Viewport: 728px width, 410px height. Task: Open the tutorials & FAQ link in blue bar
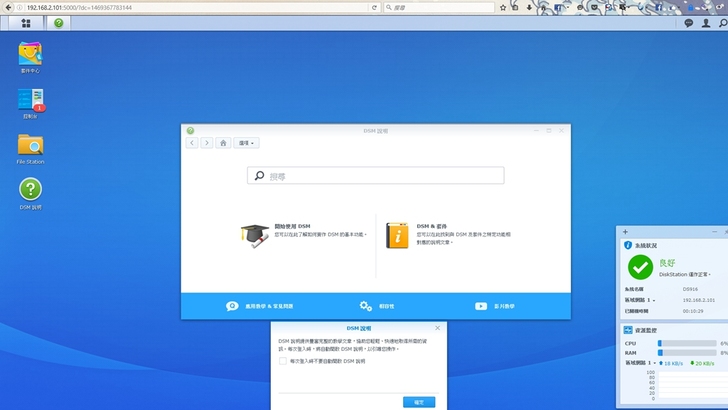click(x=260, y=306)
